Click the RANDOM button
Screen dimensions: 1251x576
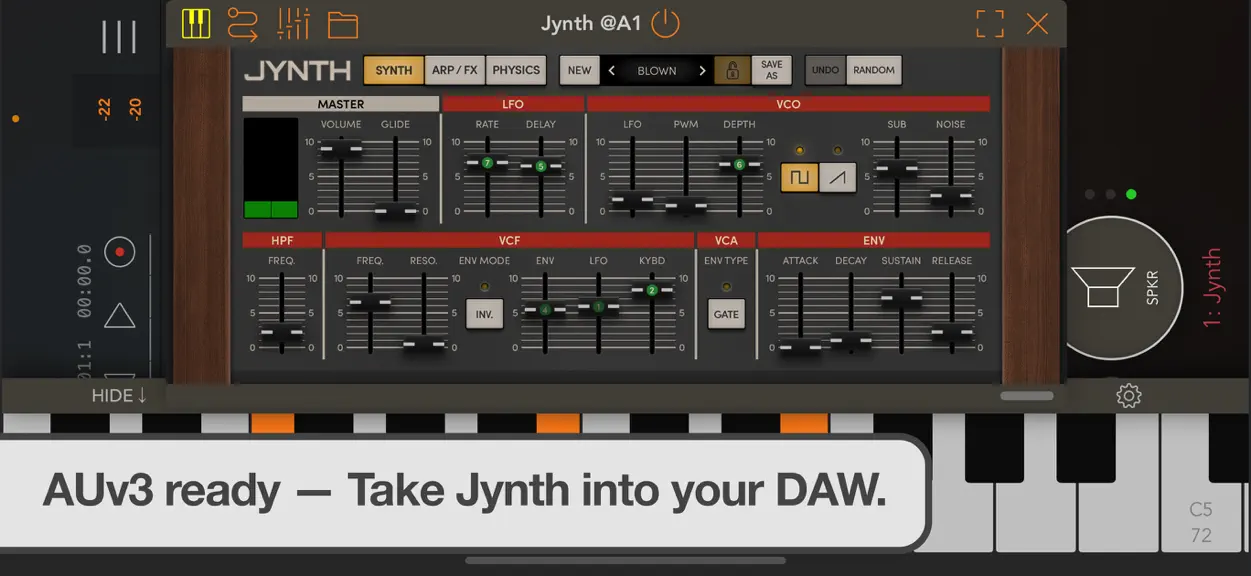coord(874,70)
